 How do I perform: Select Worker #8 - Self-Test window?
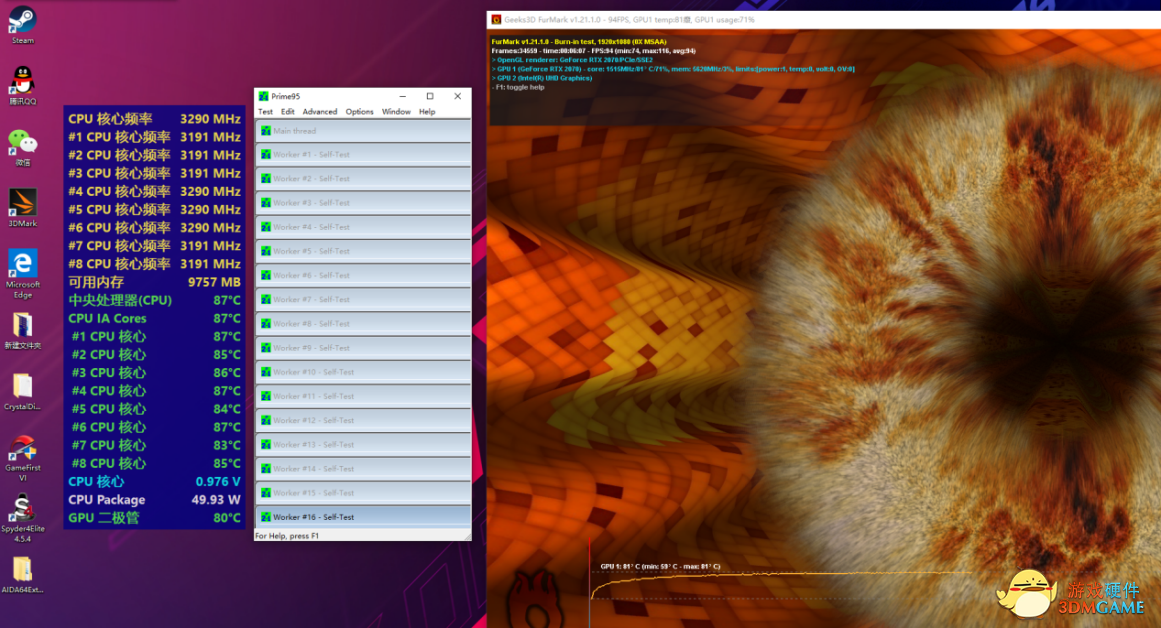tap(363, 324)
